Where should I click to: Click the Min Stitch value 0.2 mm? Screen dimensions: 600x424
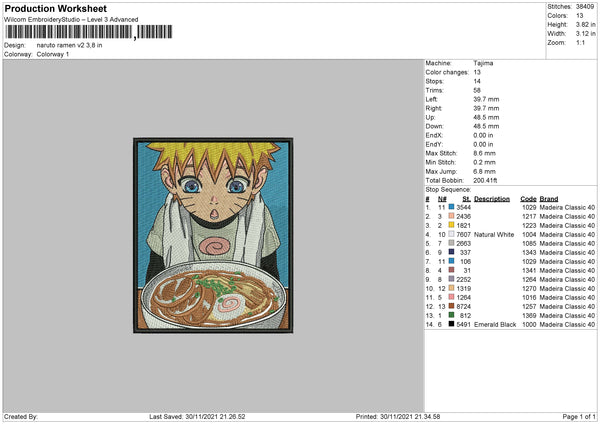(x=484, y=162)
